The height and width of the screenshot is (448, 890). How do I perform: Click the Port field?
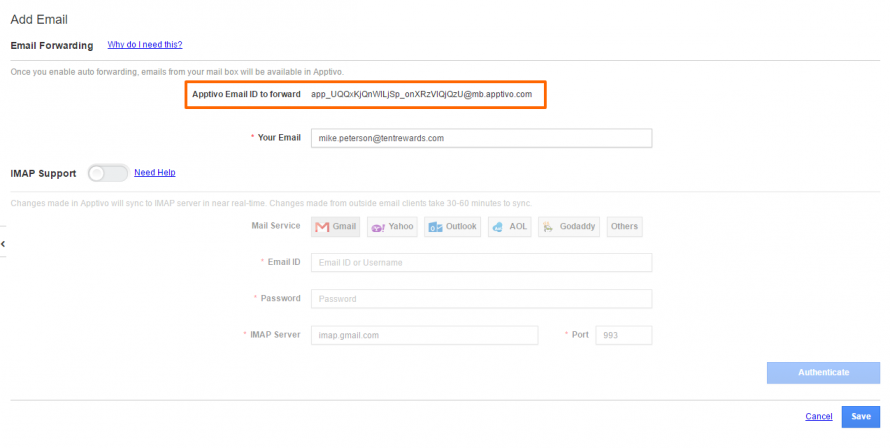pyautogui.click(x=624, y=335)
